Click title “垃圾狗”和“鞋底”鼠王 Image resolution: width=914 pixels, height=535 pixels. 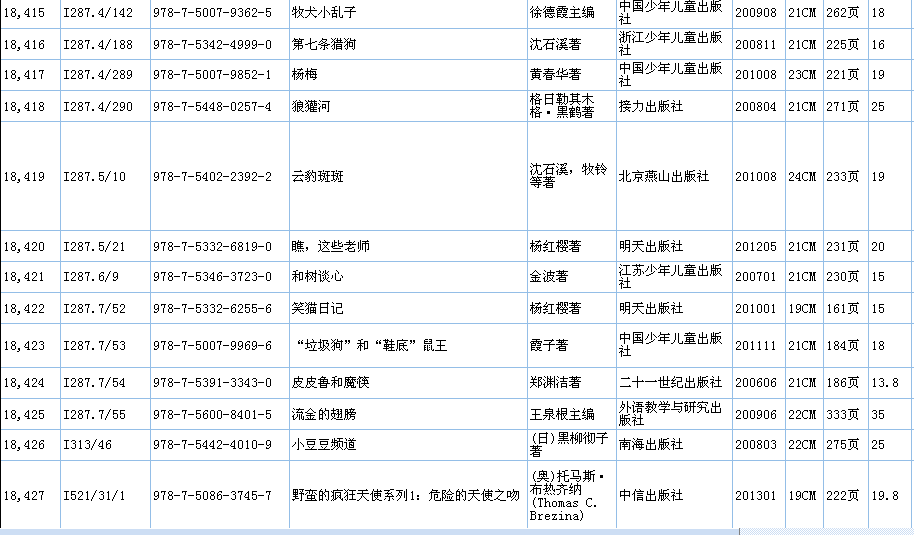[372, 346]
